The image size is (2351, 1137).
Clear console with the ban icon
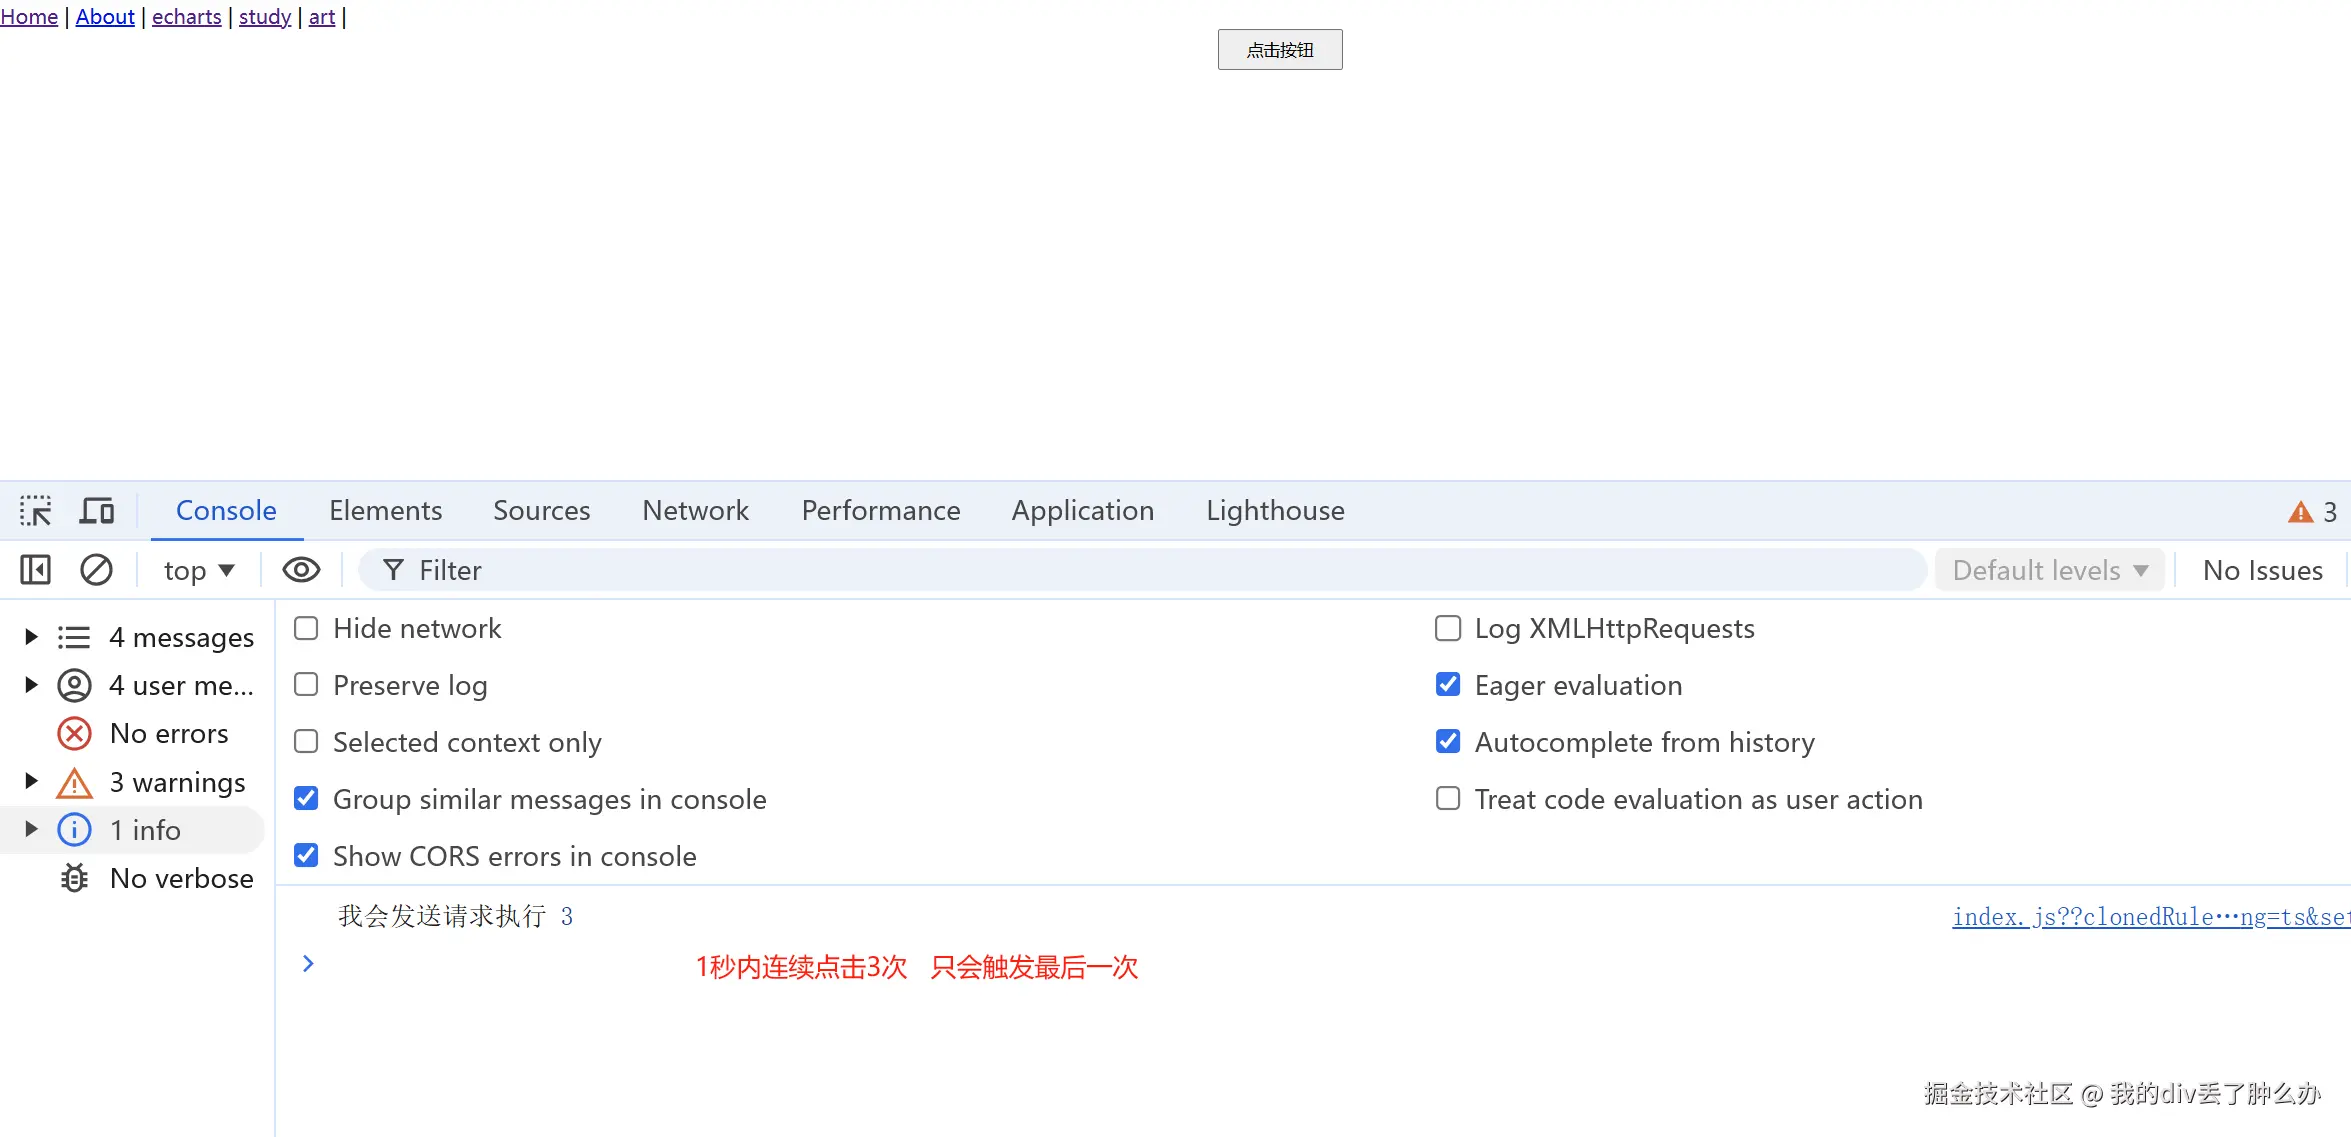tap(96, 570)
